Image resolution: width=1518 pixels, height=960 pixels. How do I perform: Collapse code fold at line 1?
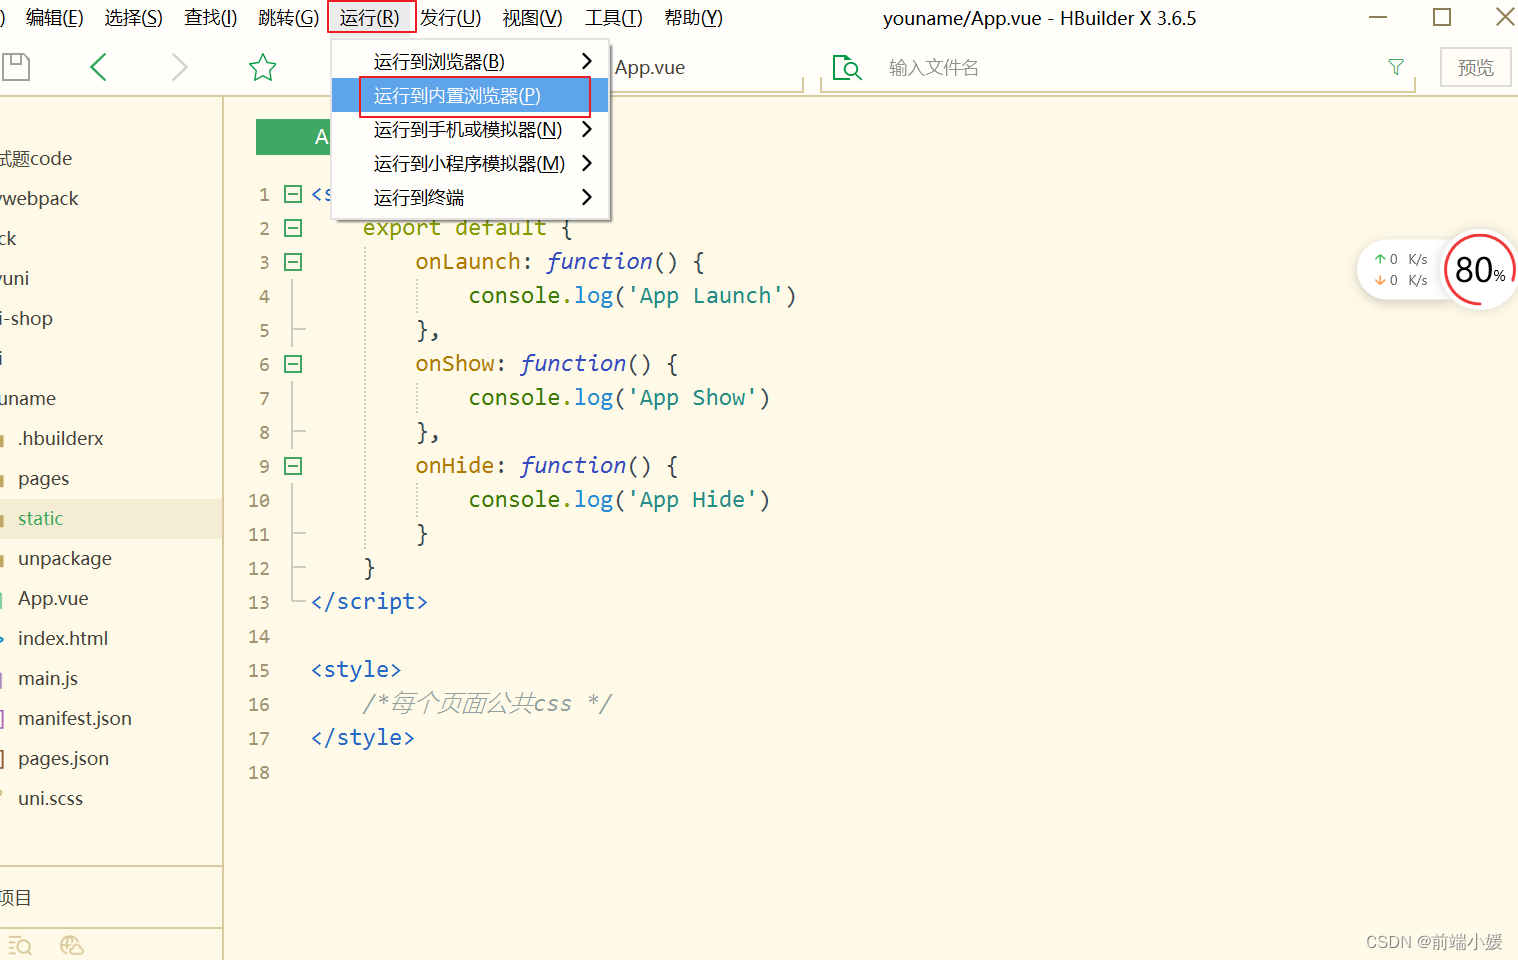(293, 194)
